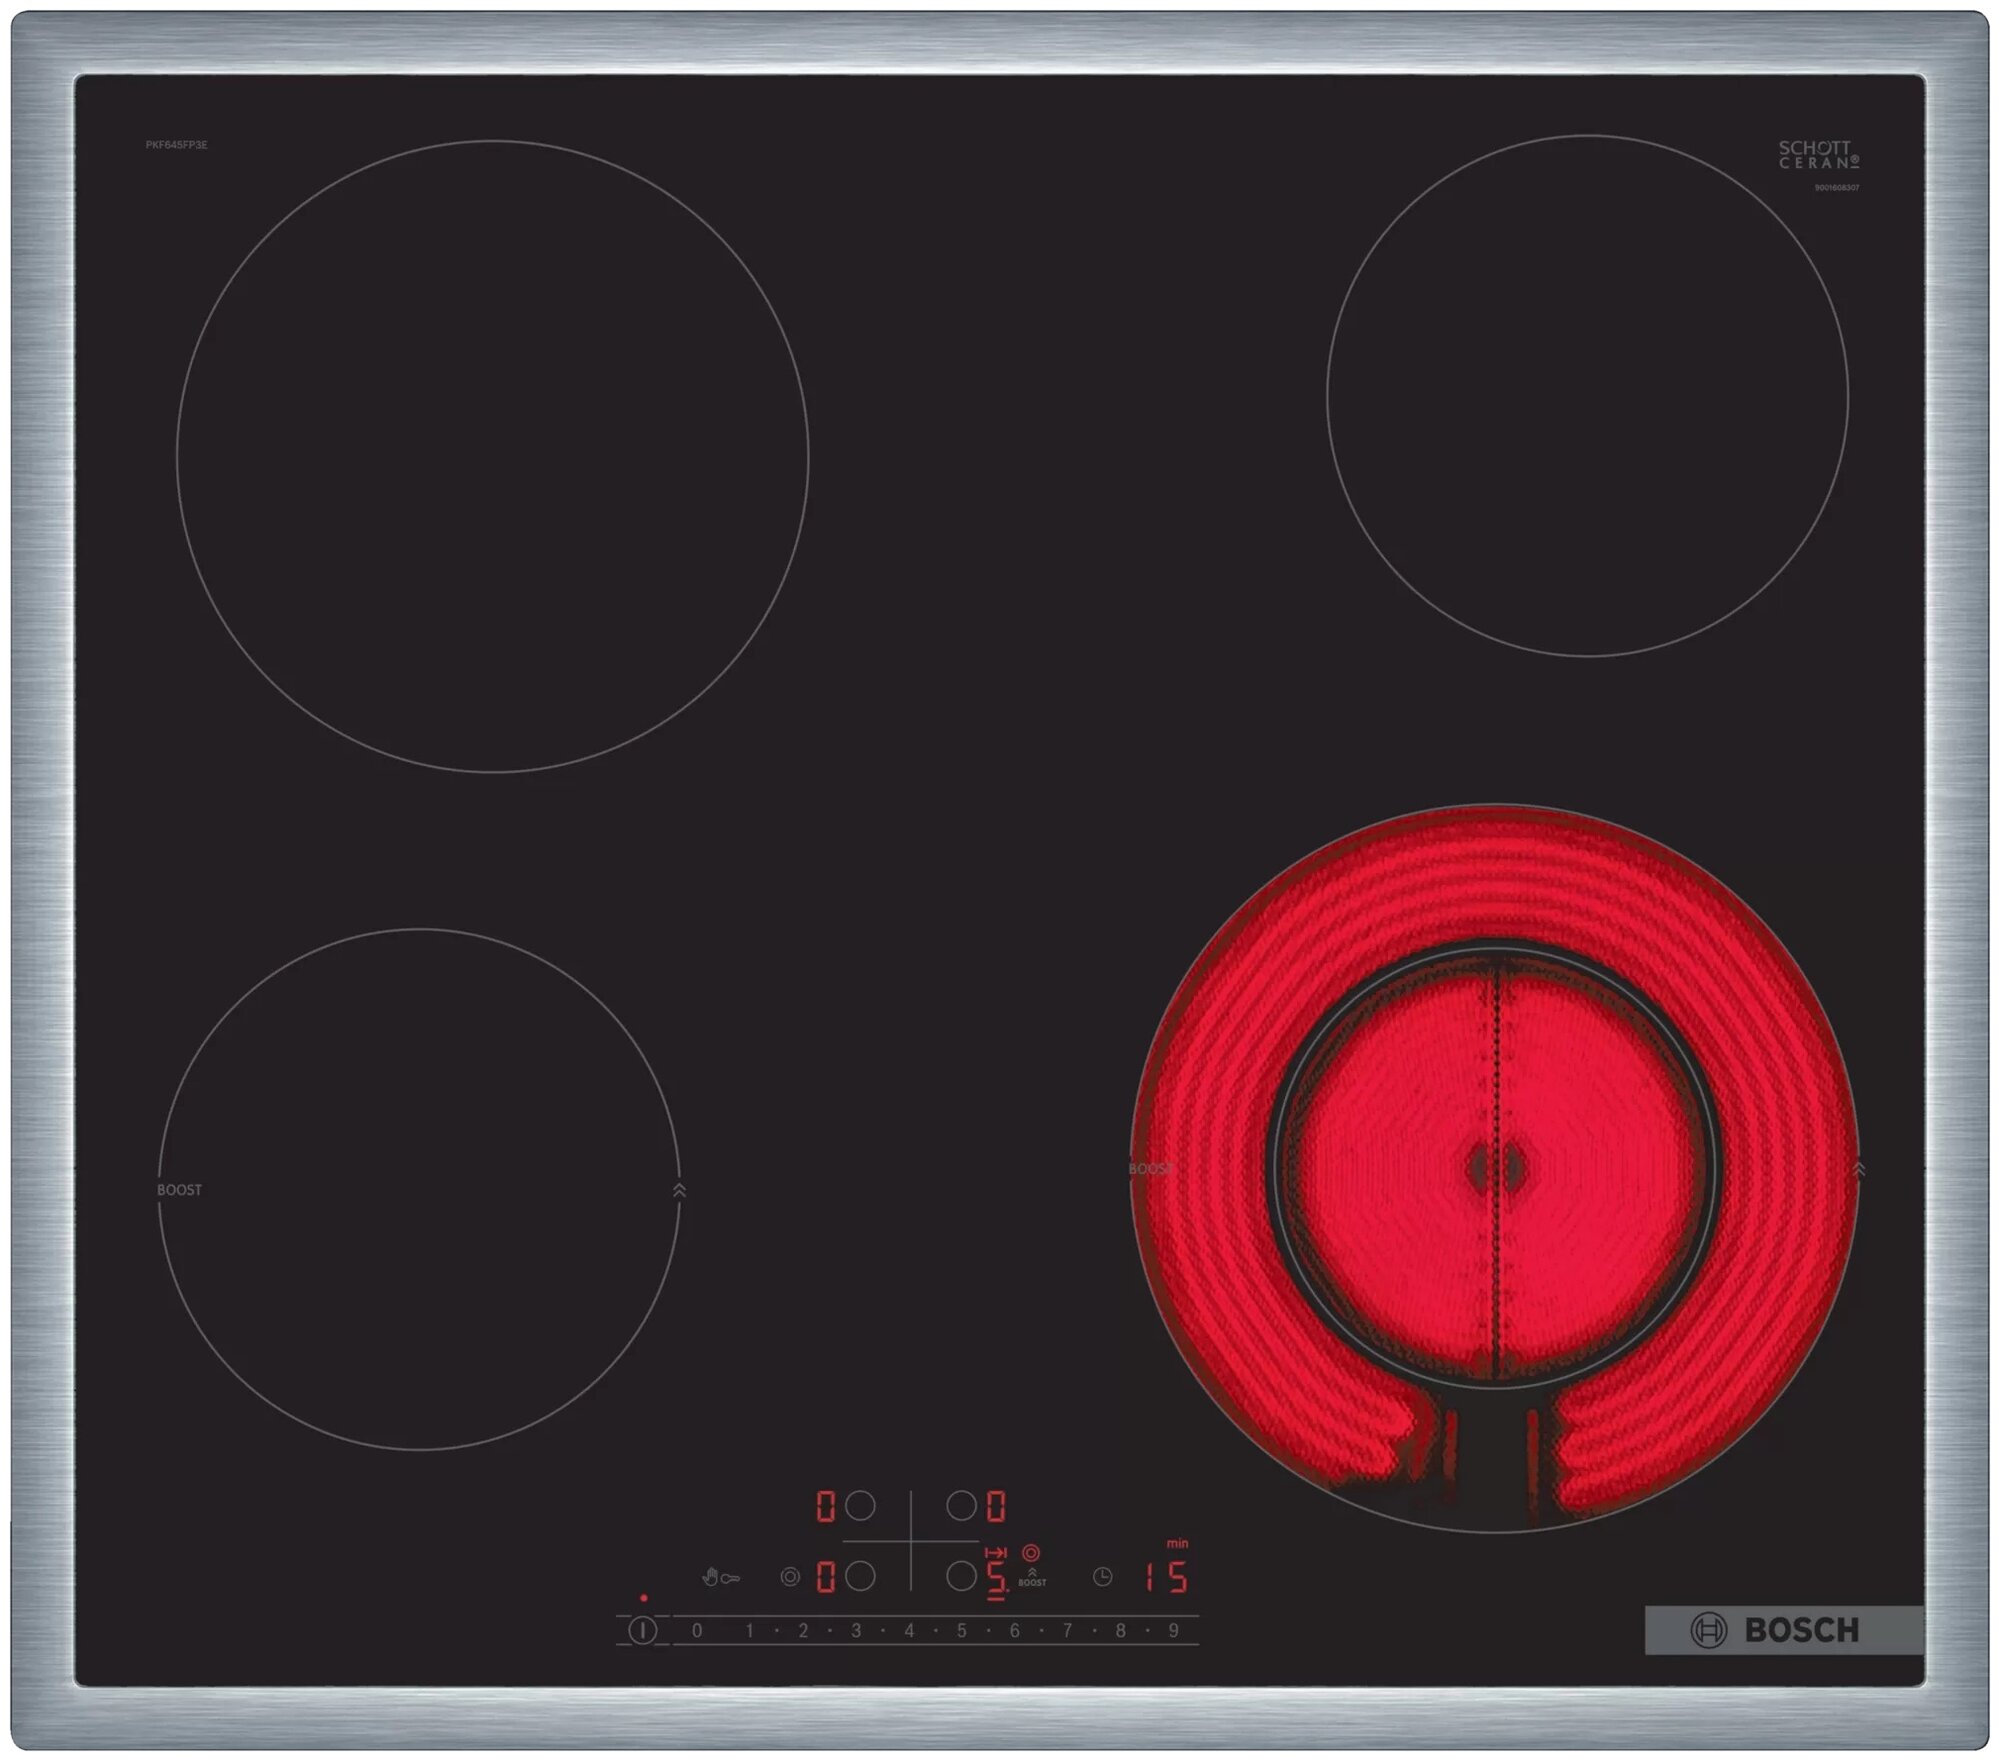Image resolution: width=2000 pixels, height=1761 pixels.
Task: Tap the gray dual-zone ring icon
Action: [x=790, y=1577]
